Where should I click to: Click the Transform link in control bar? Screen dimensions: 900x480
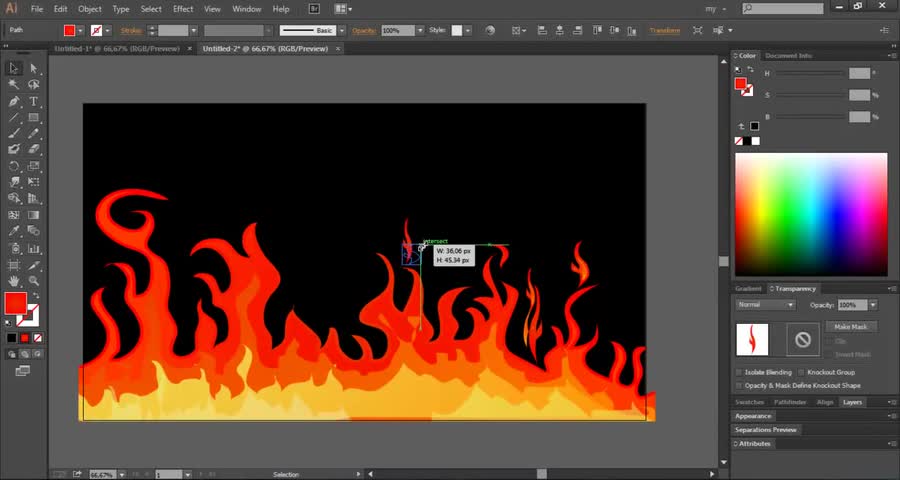(x=665, y=30)
